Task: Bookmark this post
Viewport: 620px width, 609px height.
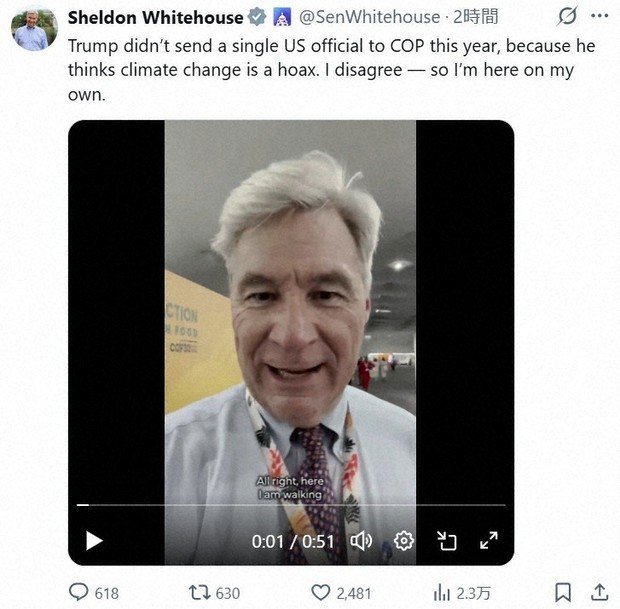Action: click(563, 592)
